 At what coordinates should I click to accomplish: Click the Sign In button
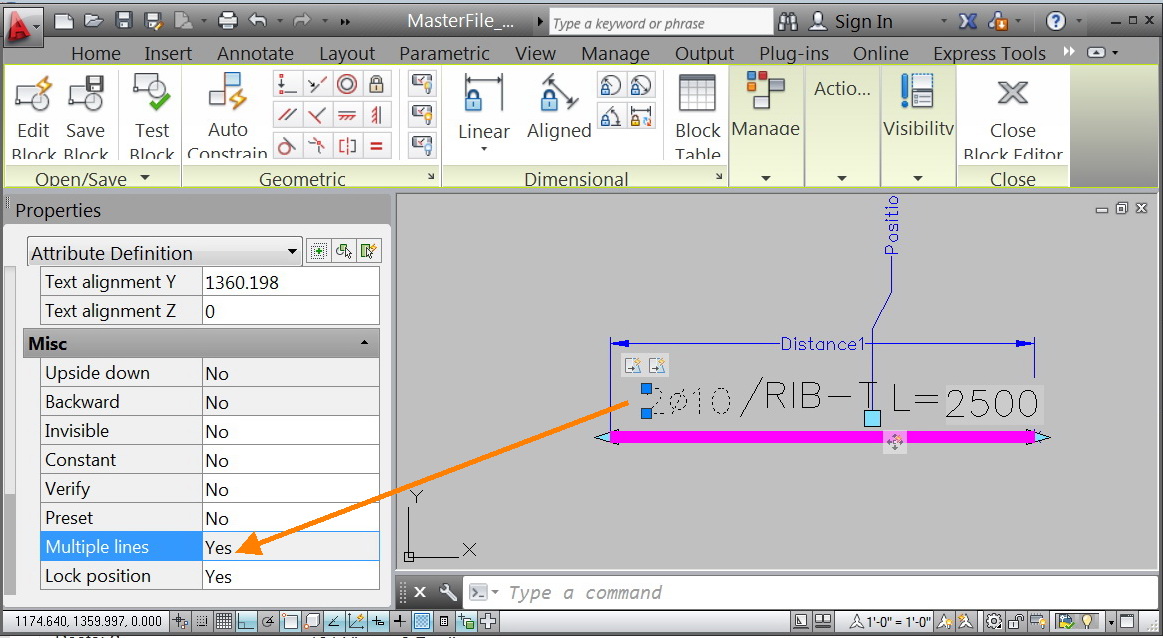pos(850,22)
